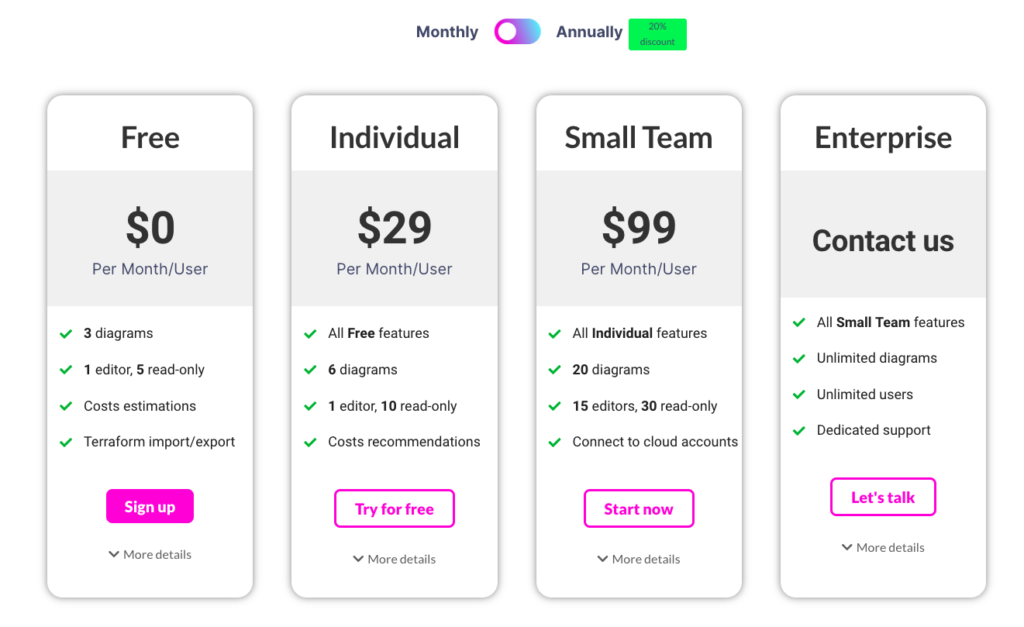Toggle the Monthly/Annually billing switch
Screen dimensions: 1024x627
tap(517, 31)
